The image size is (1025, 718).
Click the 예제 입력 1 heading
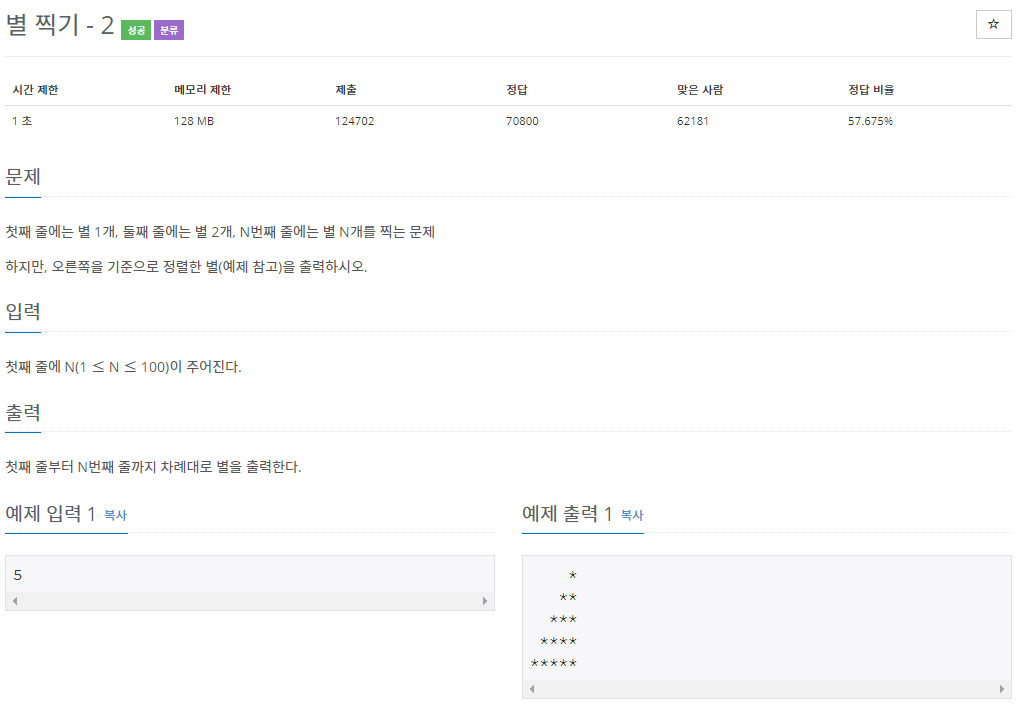click(50, 514)
